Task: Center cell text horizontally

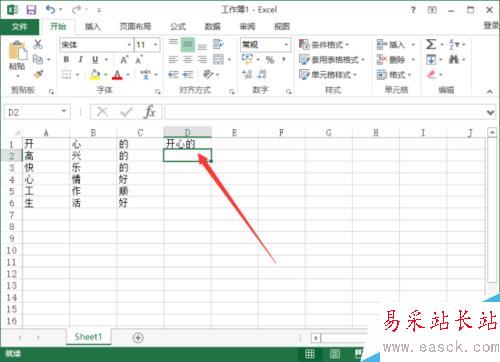Action: 188,60
